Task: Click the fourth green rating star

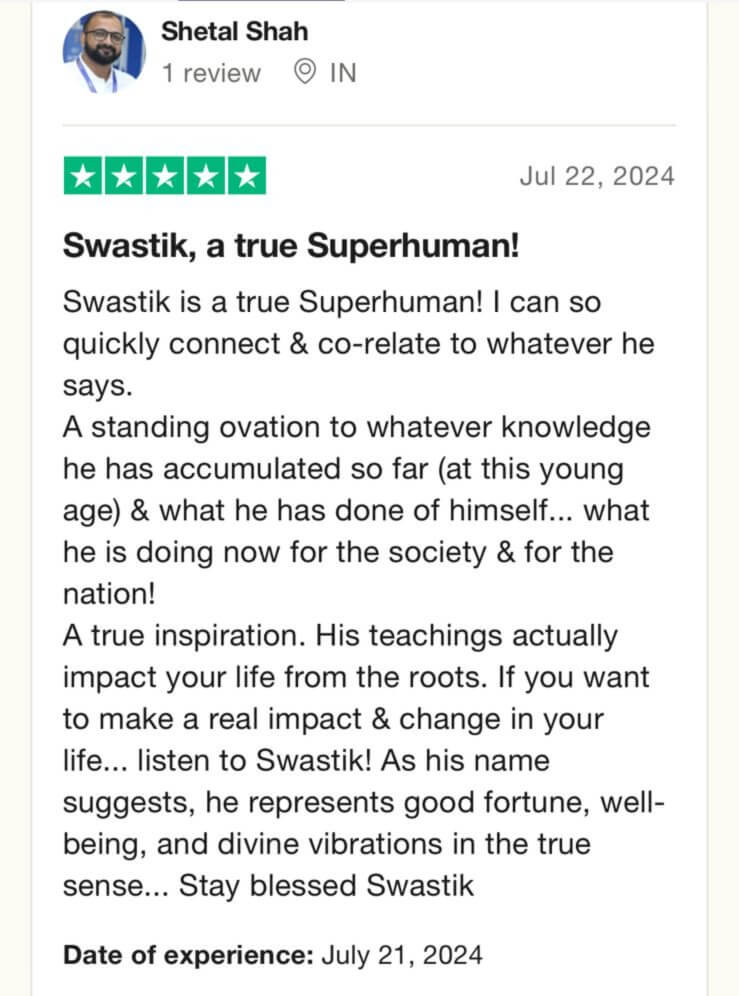Action: click(x=206, y=175)
